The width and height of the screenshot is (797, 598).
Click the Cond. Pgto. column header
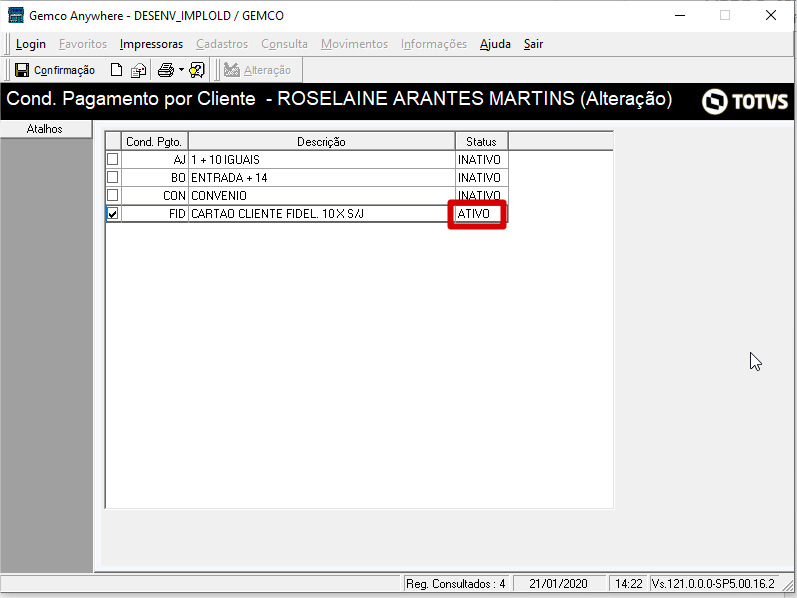point(155,141)
